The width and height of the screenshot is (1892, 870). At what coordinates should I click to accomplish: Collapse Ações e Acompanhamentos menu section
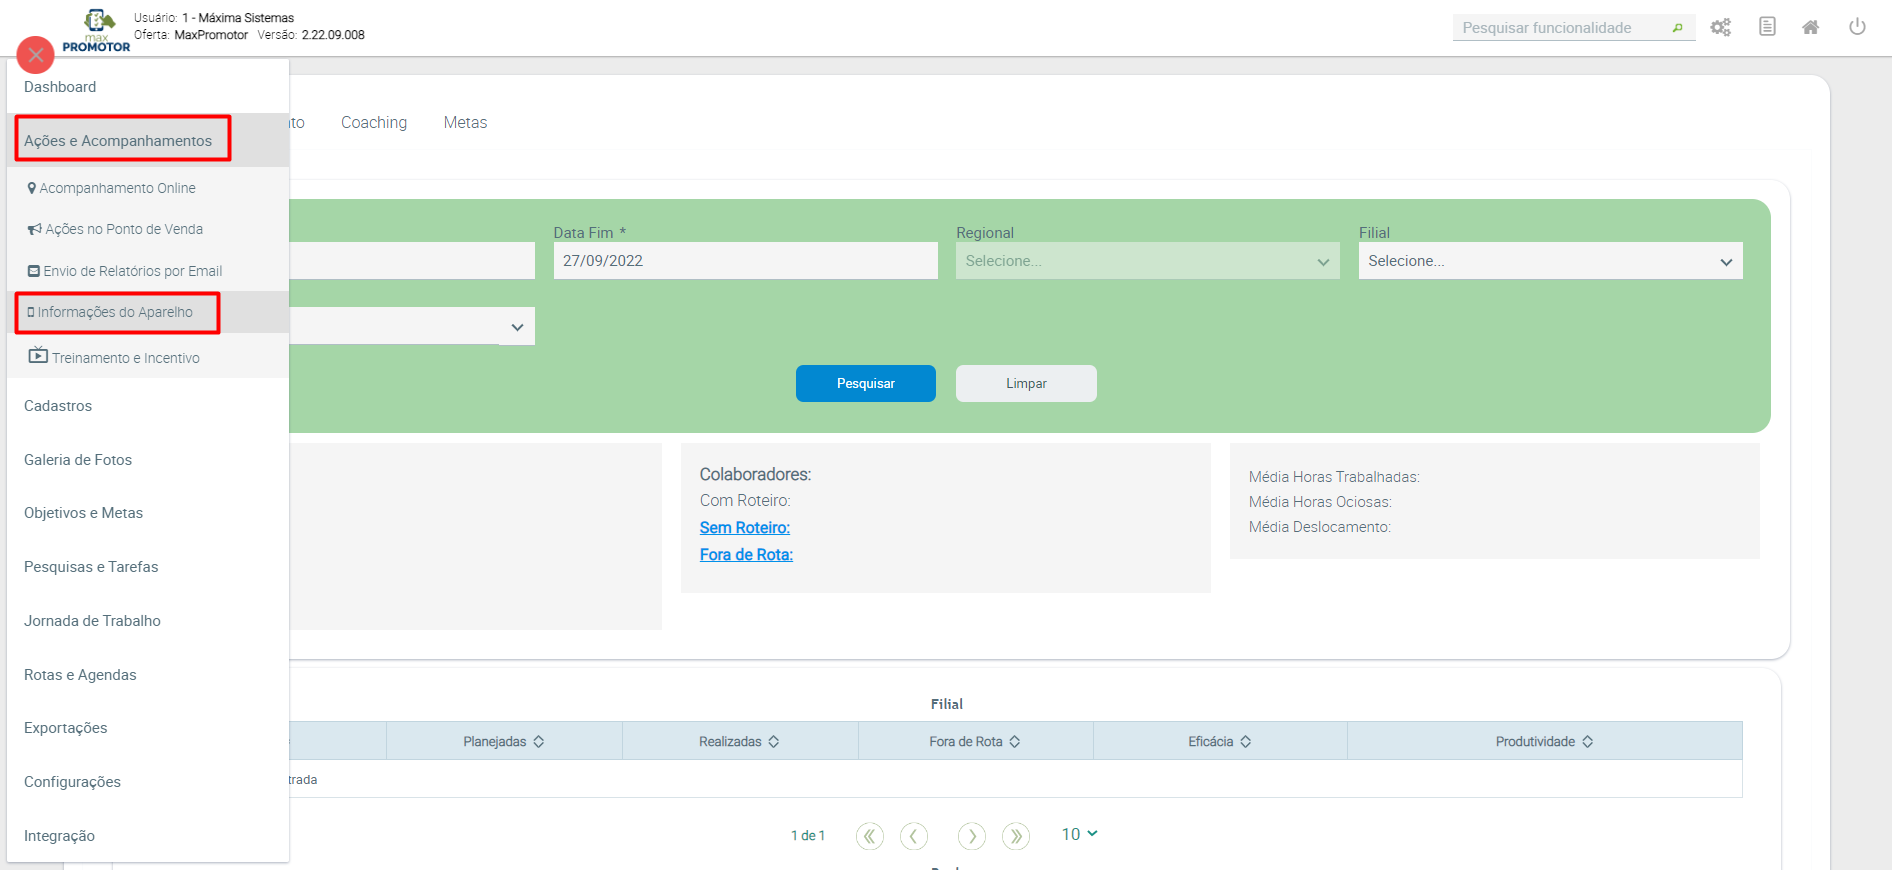(148, 140)
